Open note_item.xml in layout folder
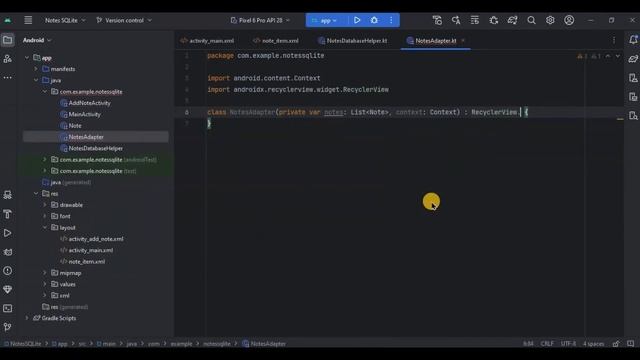 [x=87, y=262]
